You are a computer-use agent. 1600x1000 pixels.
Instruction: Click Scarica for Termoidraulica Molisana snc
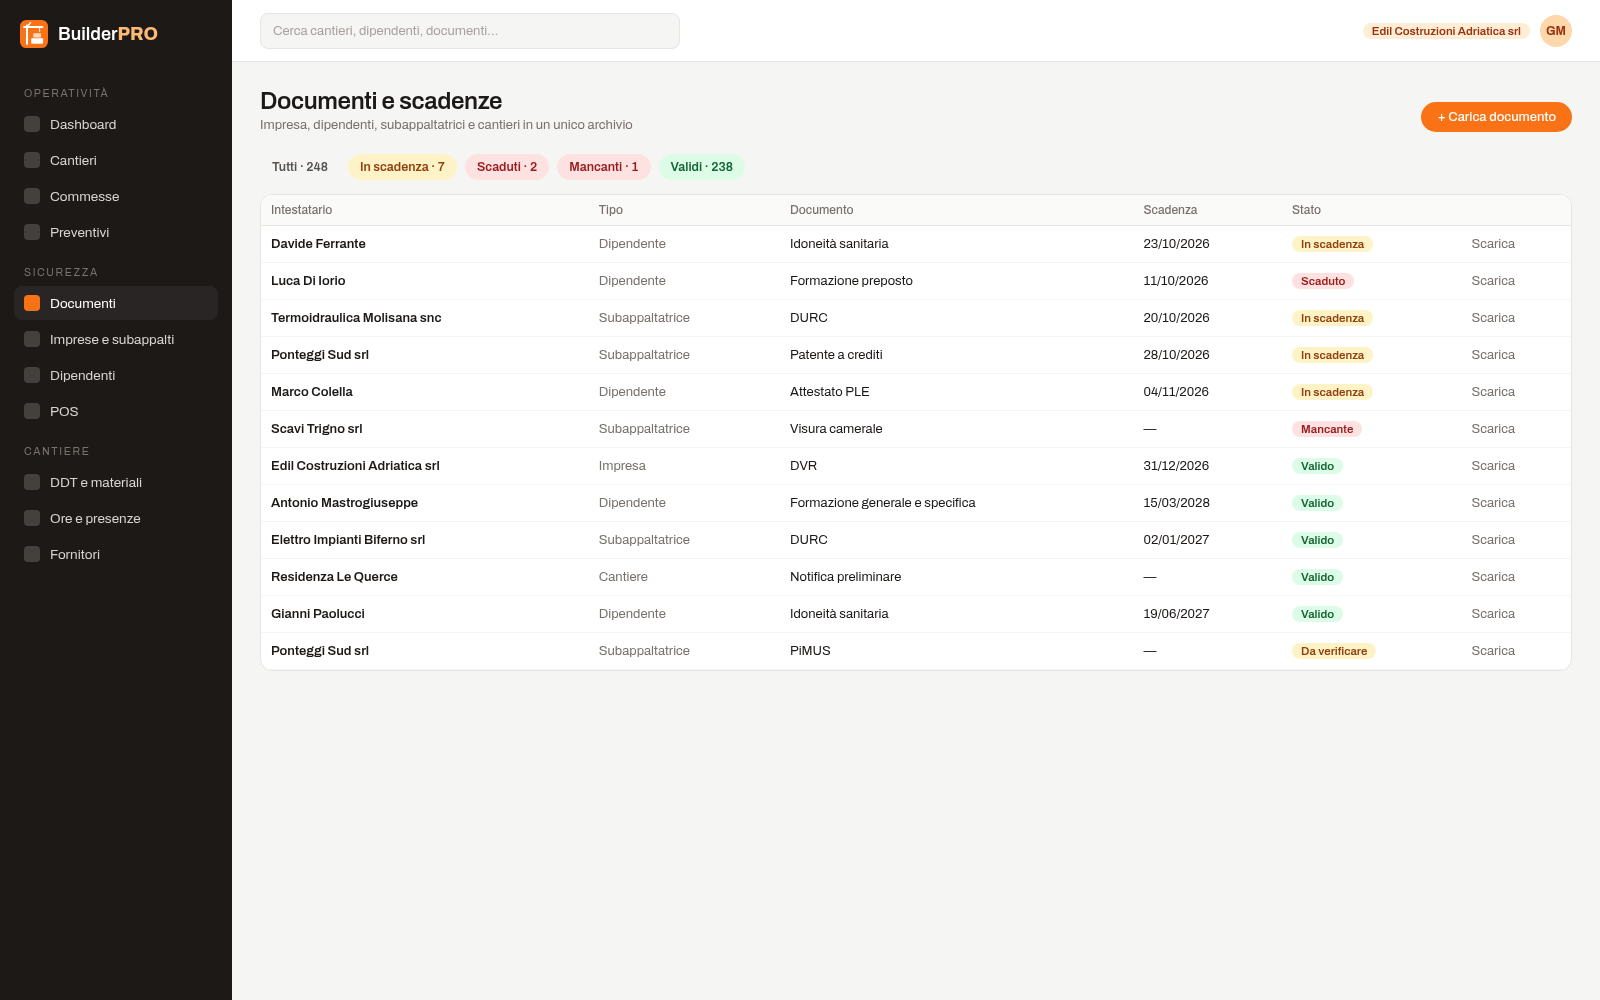1493,318
